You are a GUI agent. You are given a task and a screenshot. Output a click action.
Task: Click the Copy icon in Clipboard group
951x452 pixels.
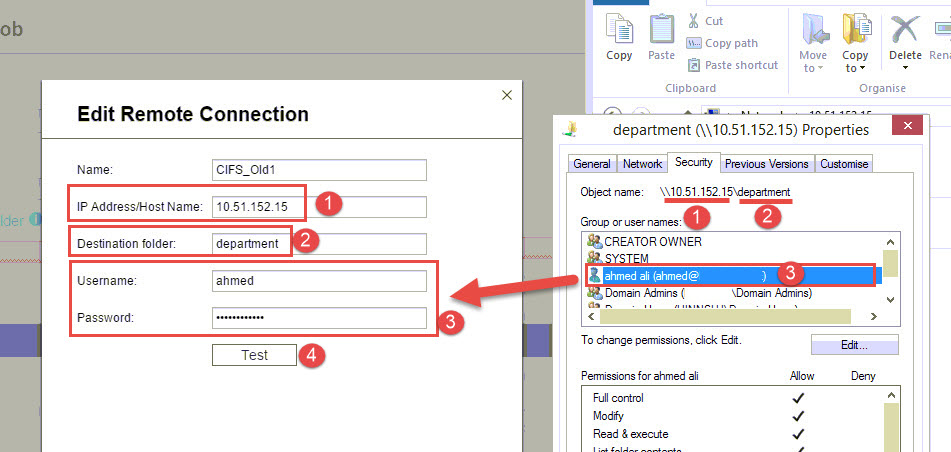click(619, 30)
